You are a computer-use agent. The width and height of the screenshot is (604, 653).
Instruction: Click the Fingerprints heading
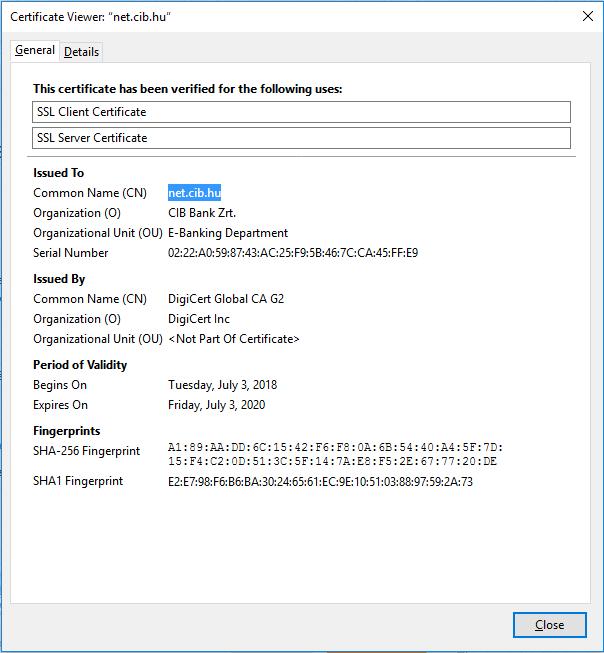(x=67, y=431)
